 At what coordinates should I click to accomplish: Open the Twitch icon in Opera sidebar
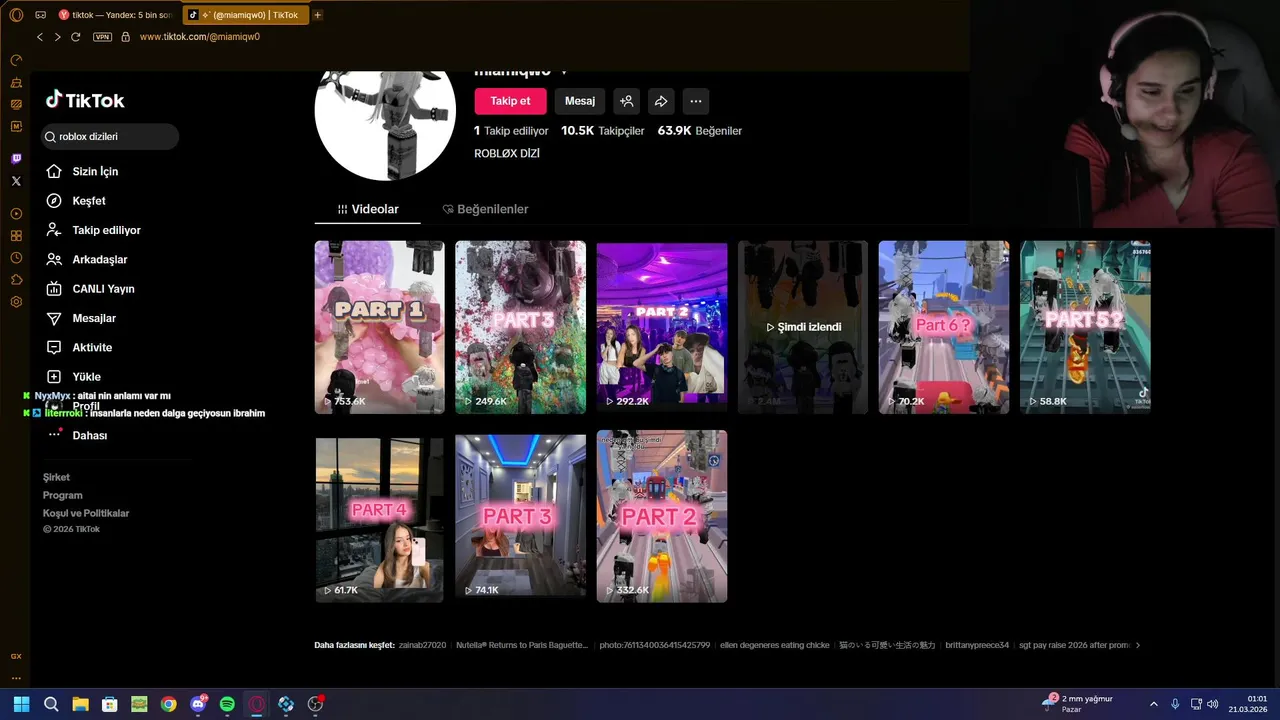pyautogui.click(x=16, y=159)
